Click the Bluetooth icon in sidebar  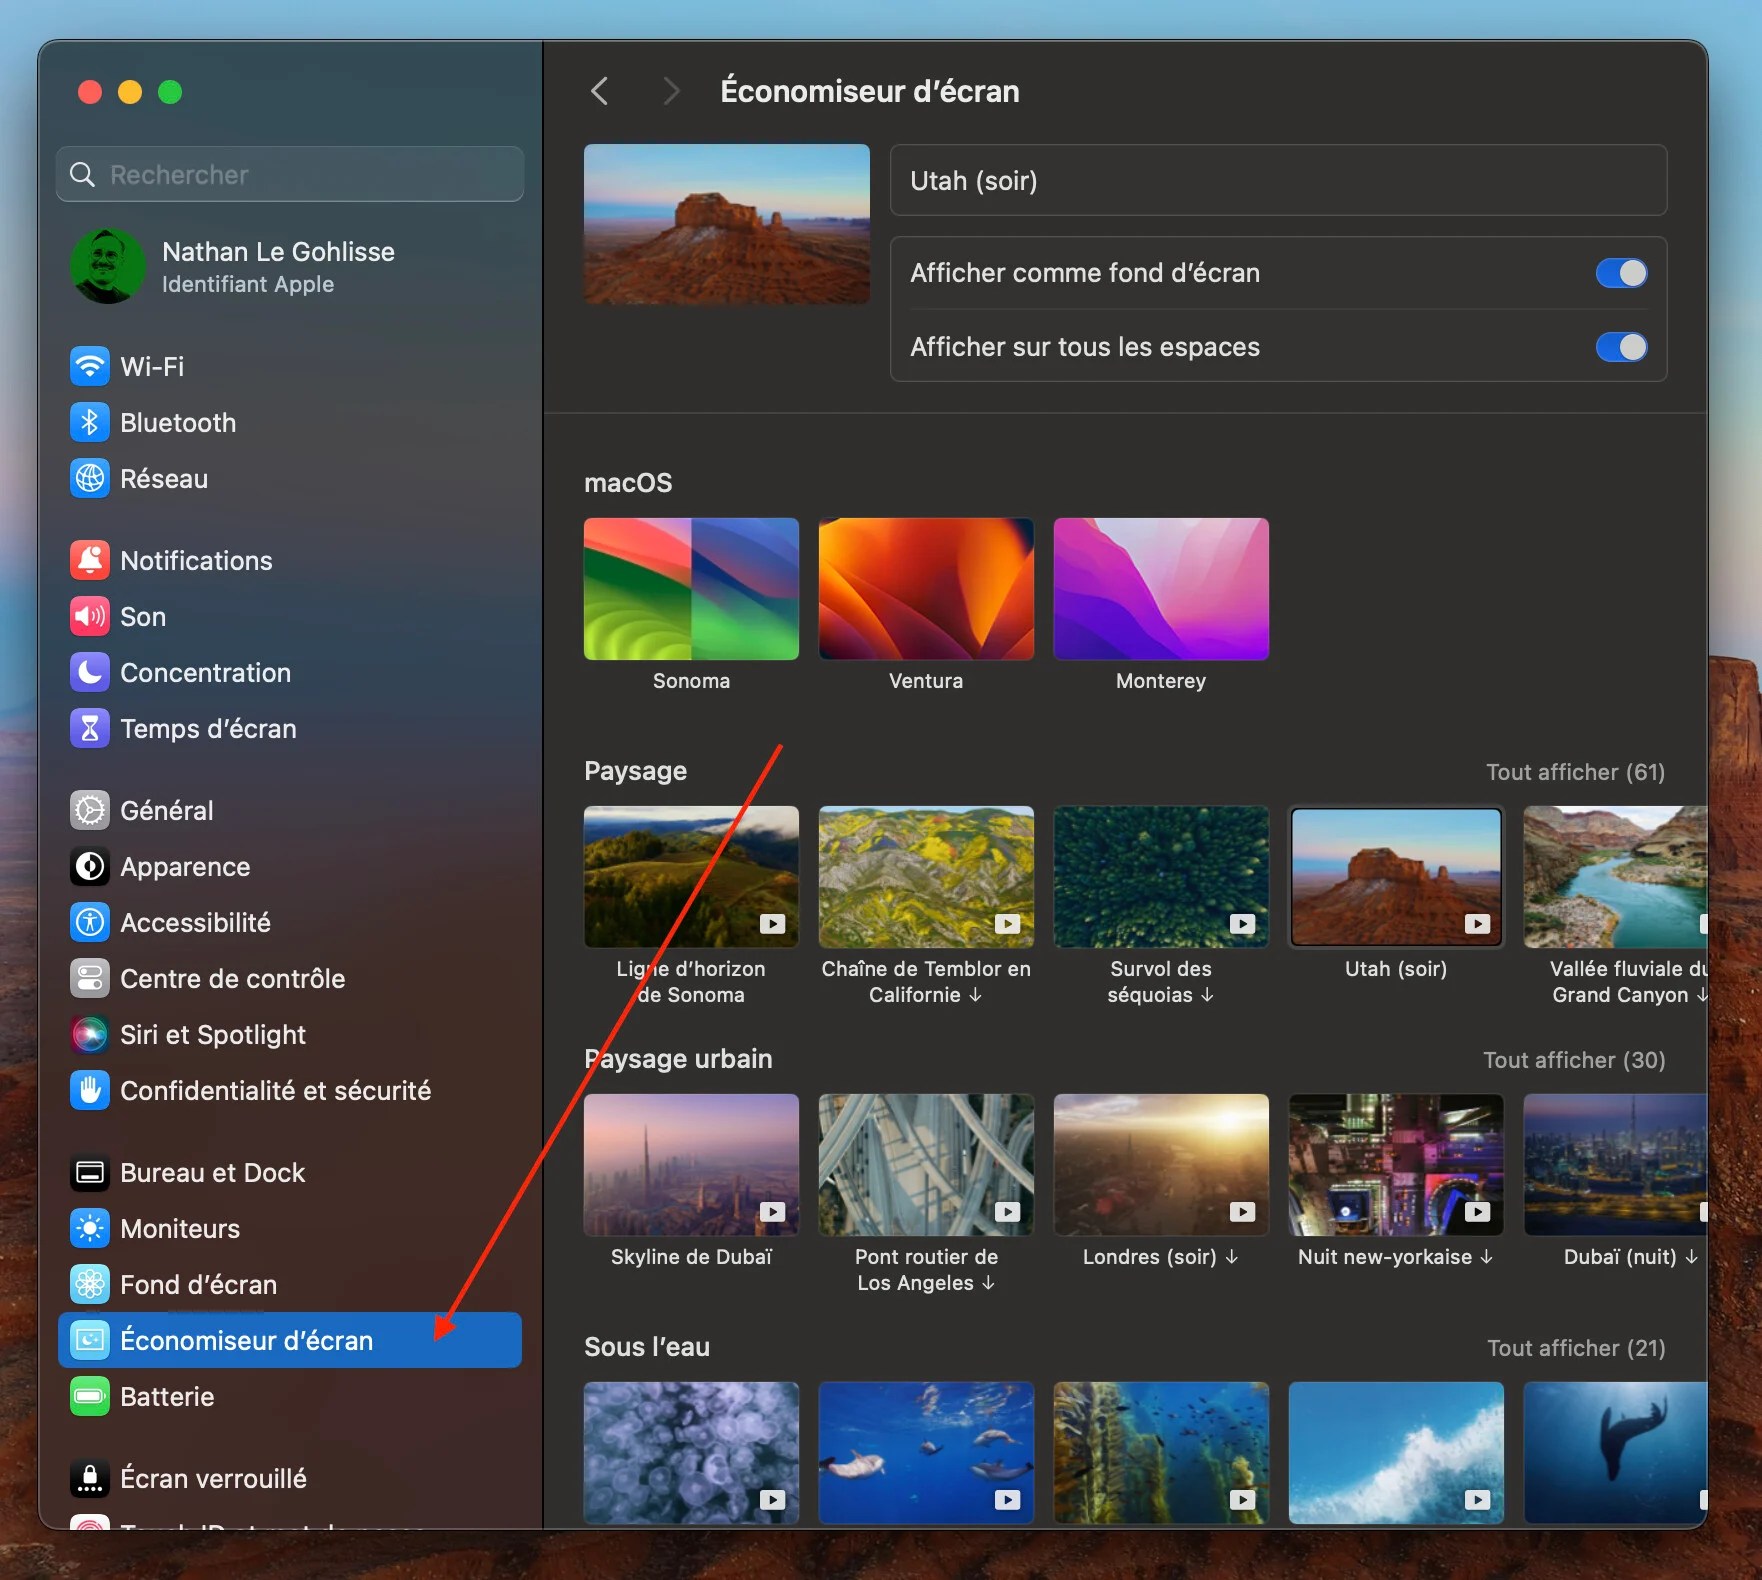point(90,422)
